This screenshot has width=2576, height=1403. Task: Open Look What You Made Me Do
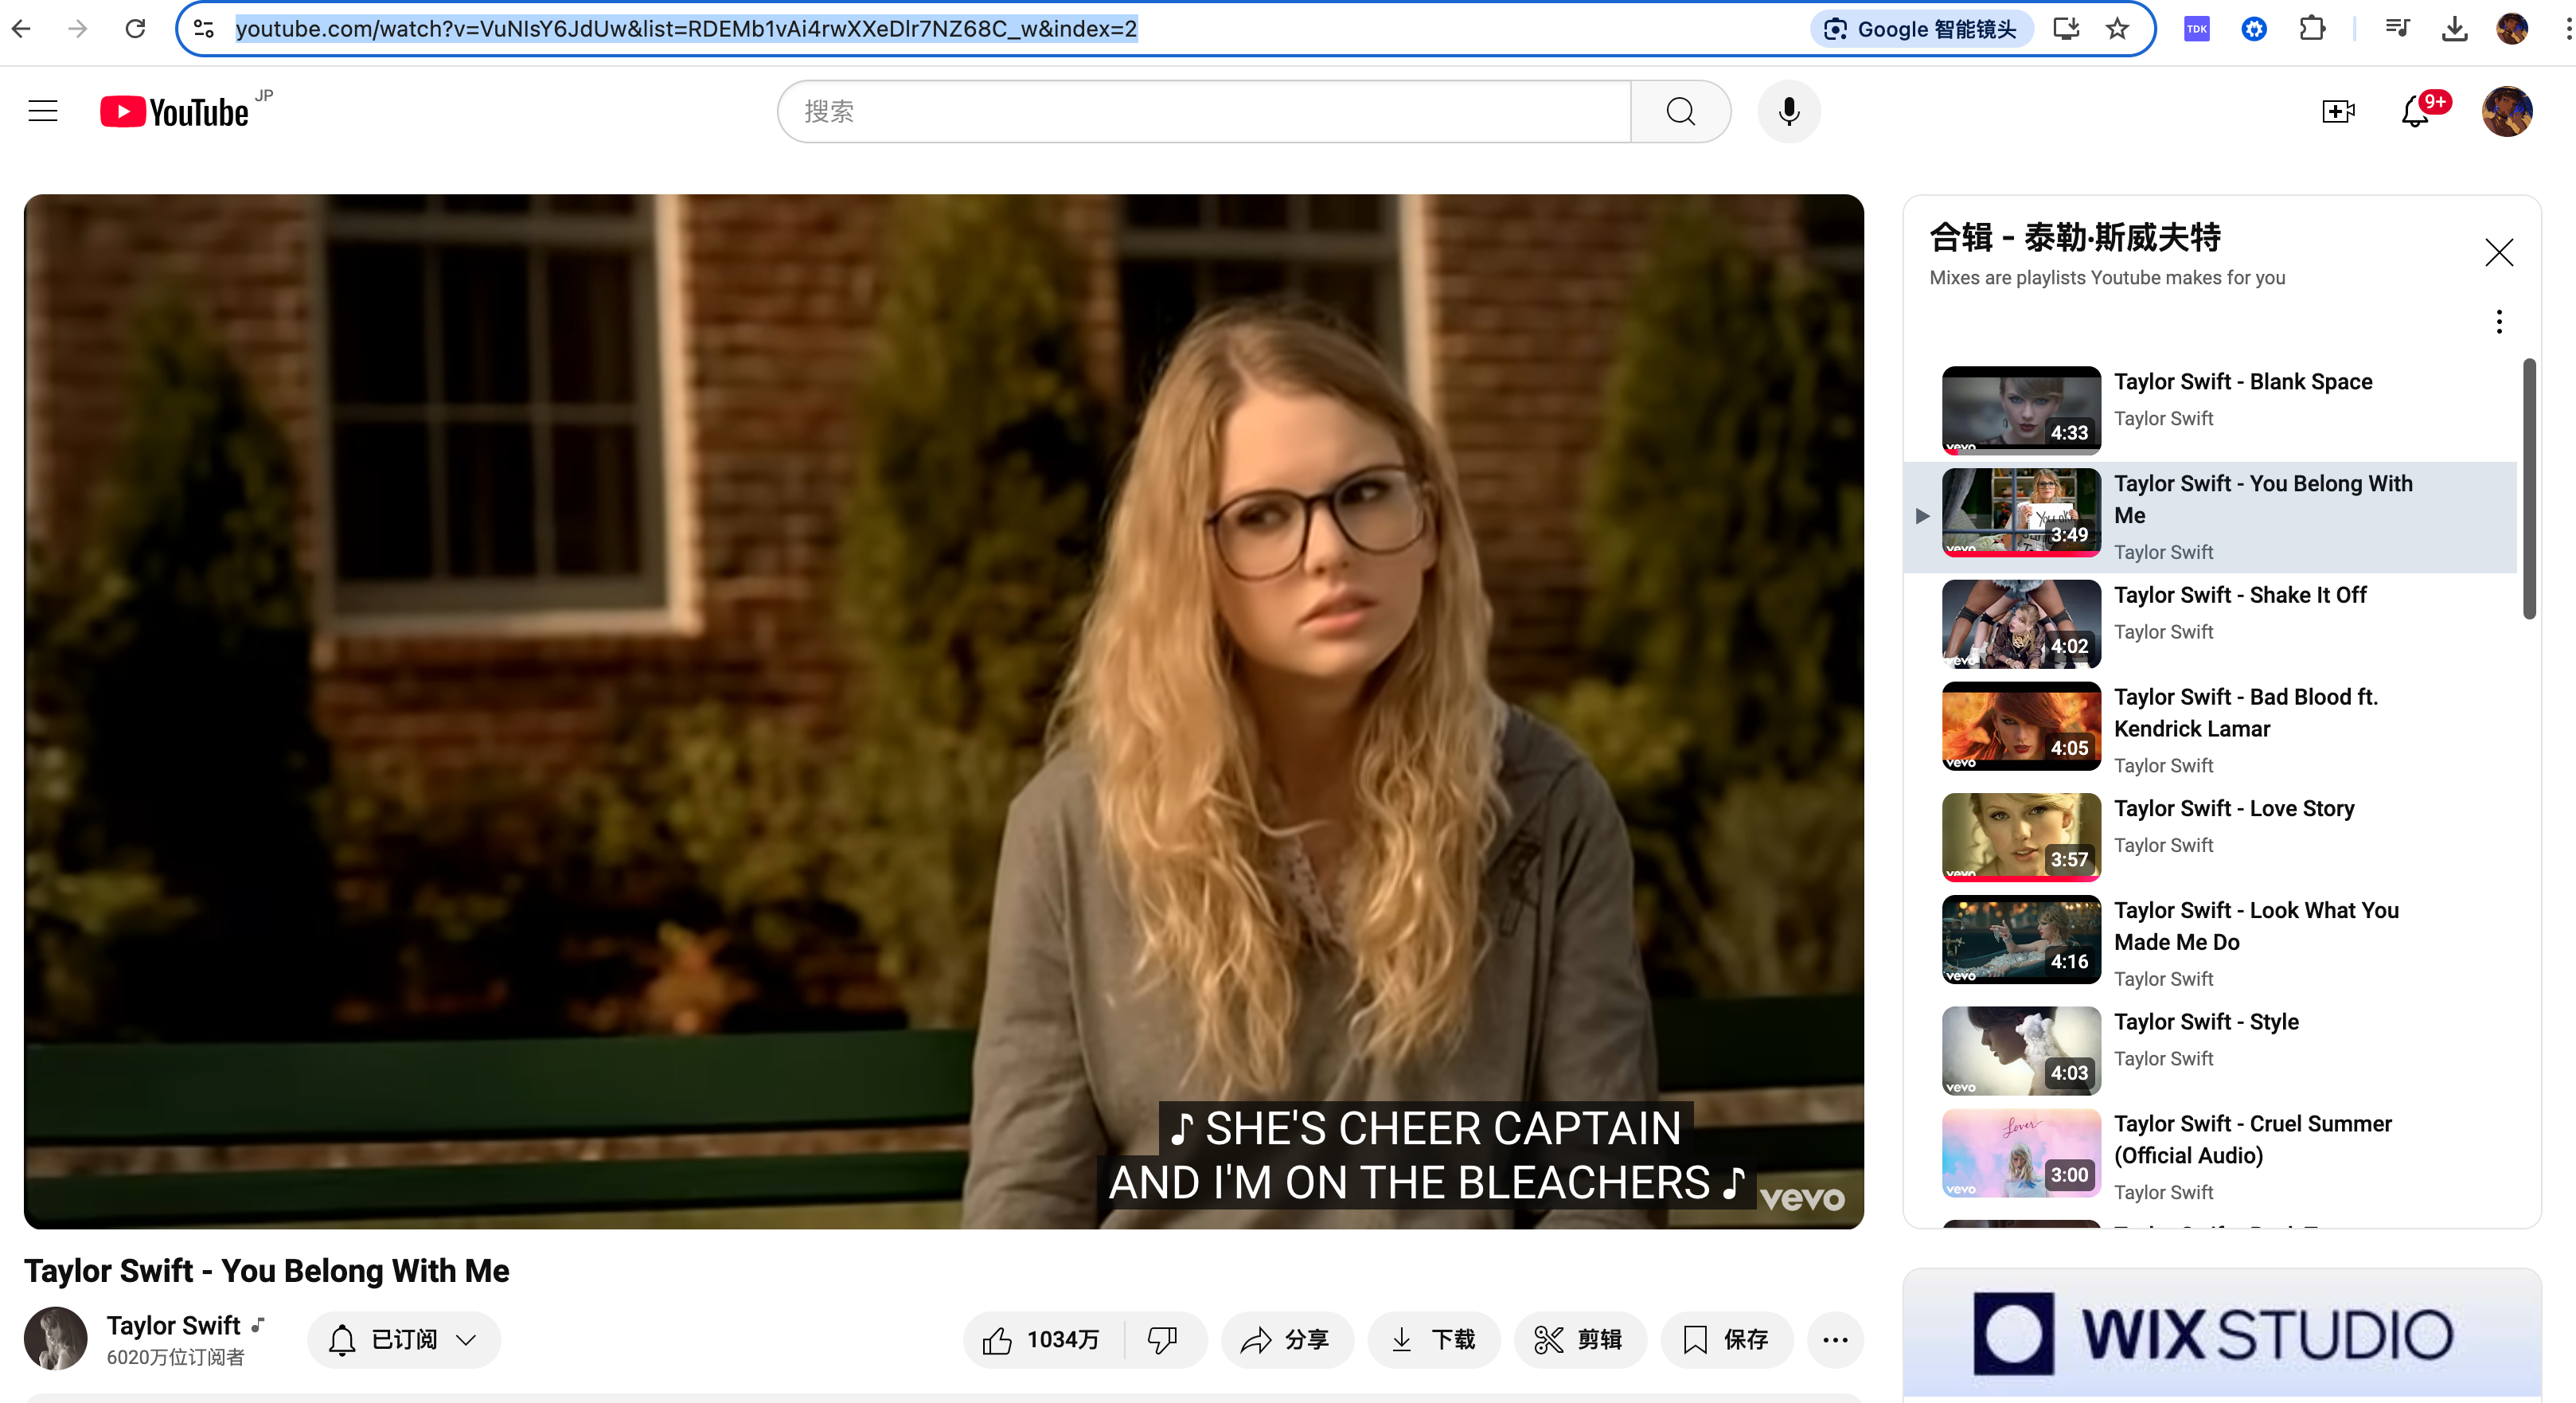tap(2210, 943)
